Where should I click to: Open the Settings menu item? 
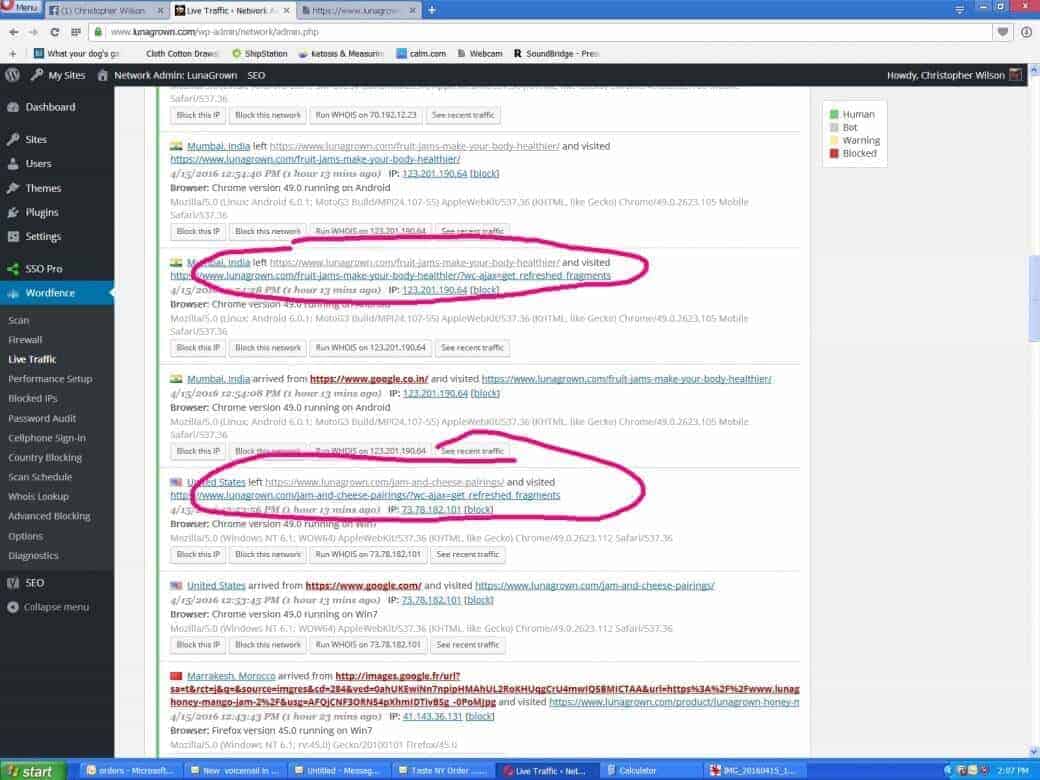pos(43,236)
